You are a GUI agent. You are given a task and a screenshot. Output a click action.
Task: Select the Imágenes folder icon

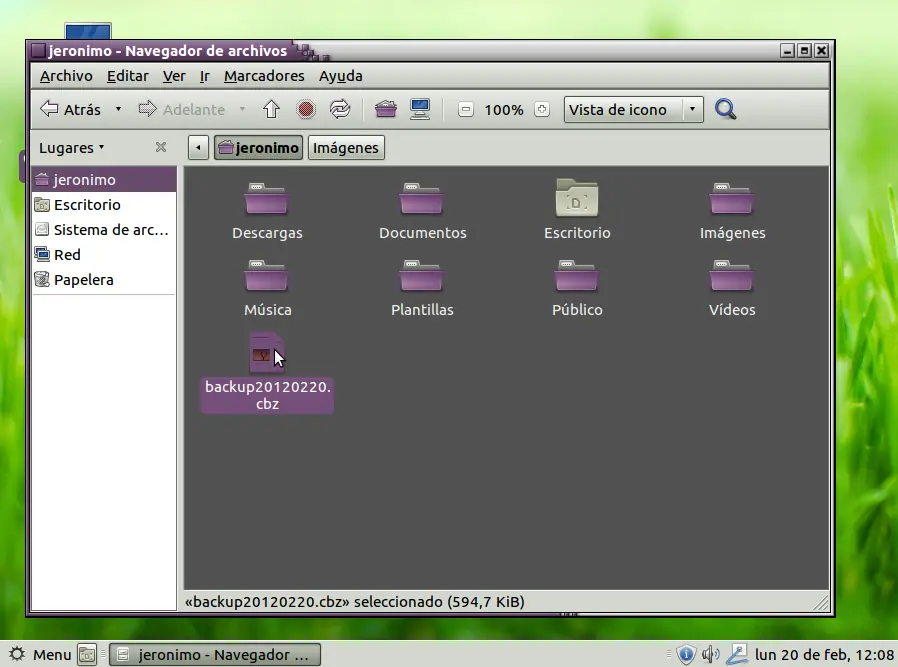coord(731,198)
